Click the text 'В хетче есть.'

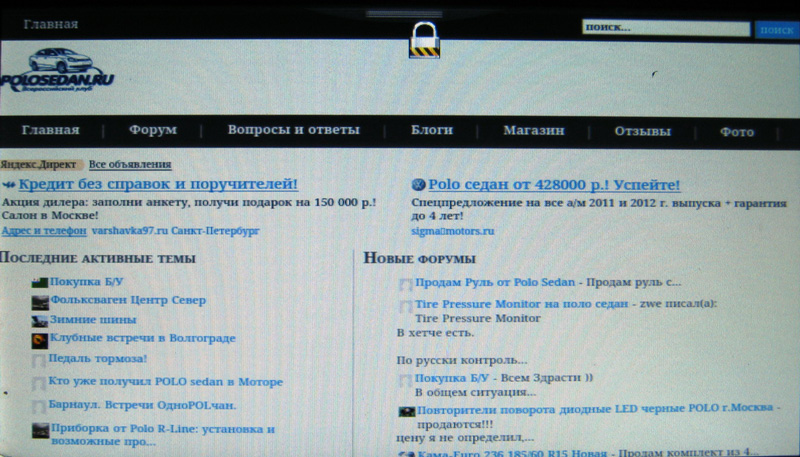coord(435,333)
